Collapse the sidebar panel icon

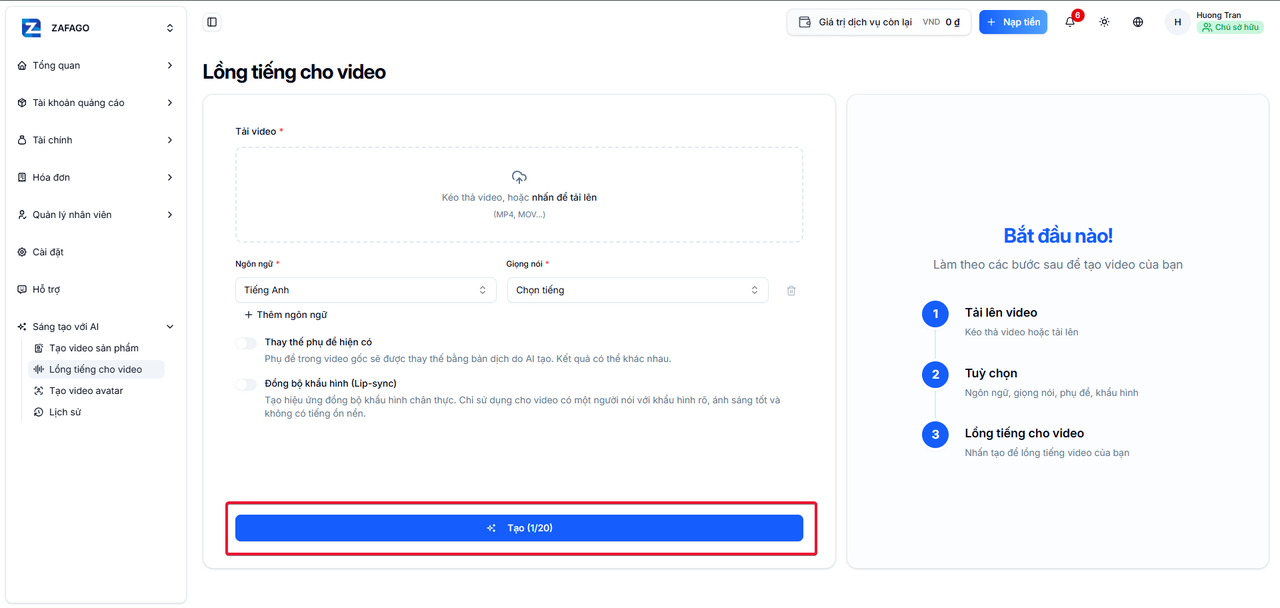point(211,22)
